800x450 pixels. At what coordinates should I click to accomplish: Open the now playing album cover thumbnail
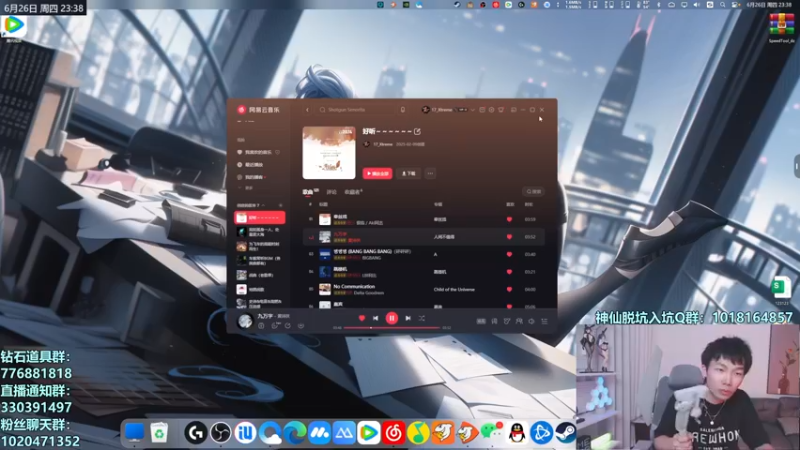point(245,320)
